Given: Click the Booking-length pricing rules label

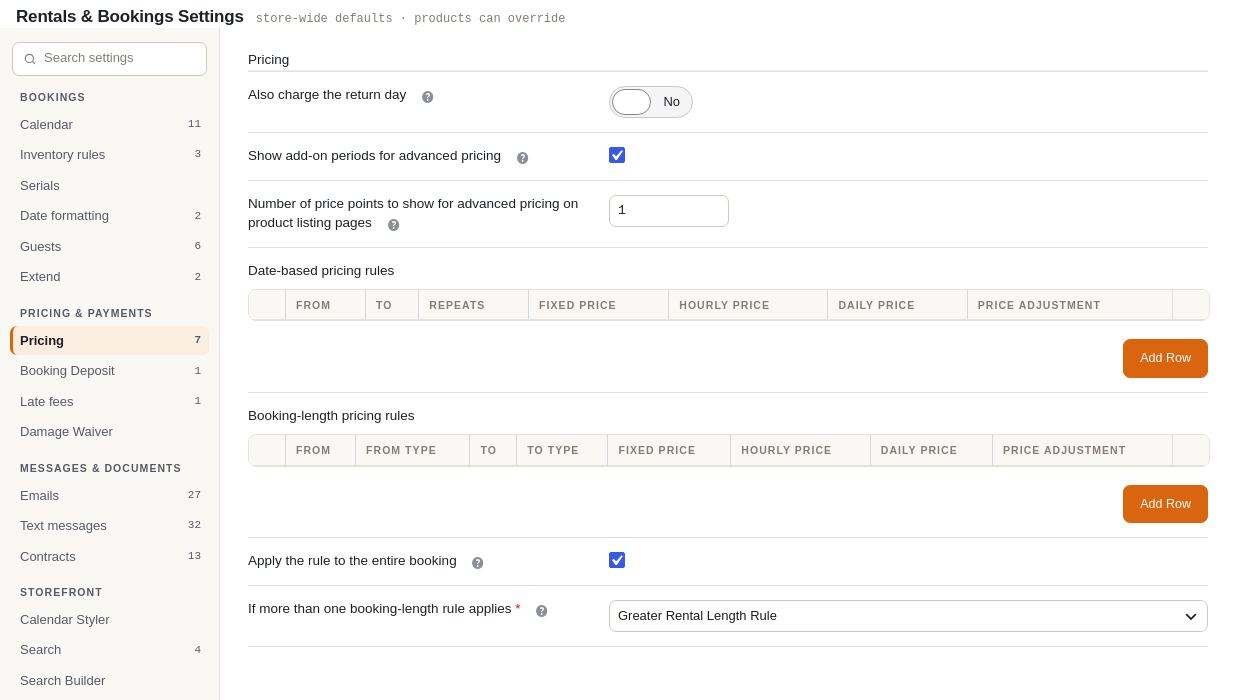Looking at the screenshot, I should tap(331, 416).
